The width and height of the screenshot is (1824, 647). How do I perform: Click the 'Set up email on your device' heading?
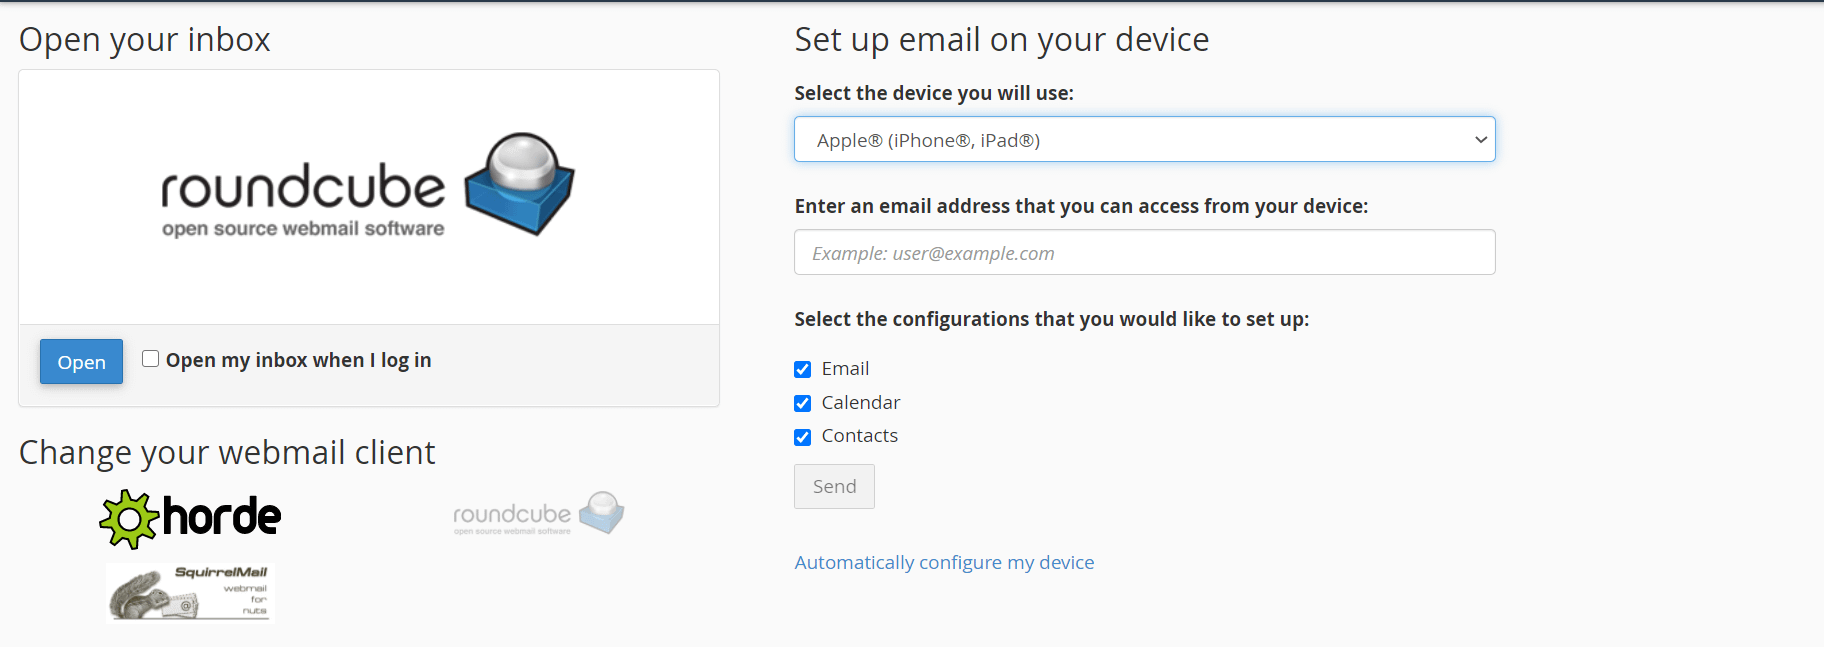coord(1001,39)
